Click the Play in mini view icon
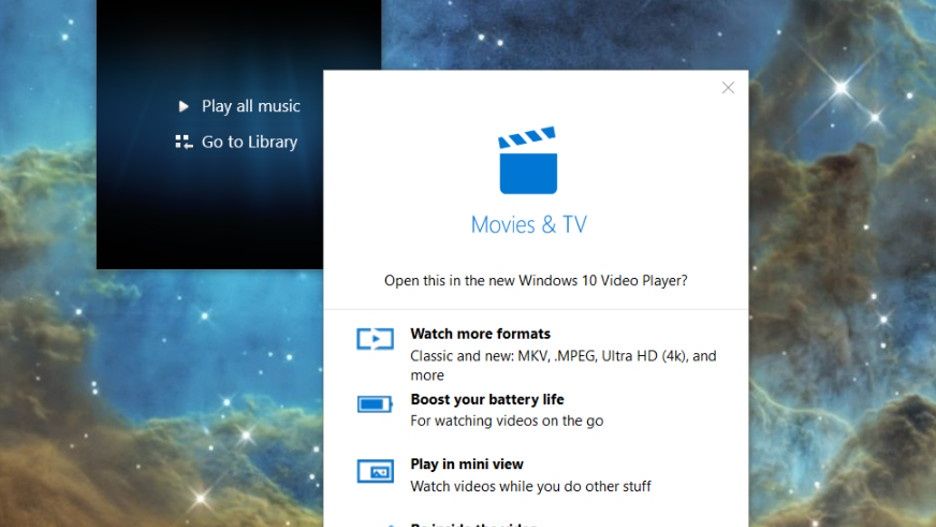Image resolution: width=936 pixels, height=527 pixels. coord(375,471)
